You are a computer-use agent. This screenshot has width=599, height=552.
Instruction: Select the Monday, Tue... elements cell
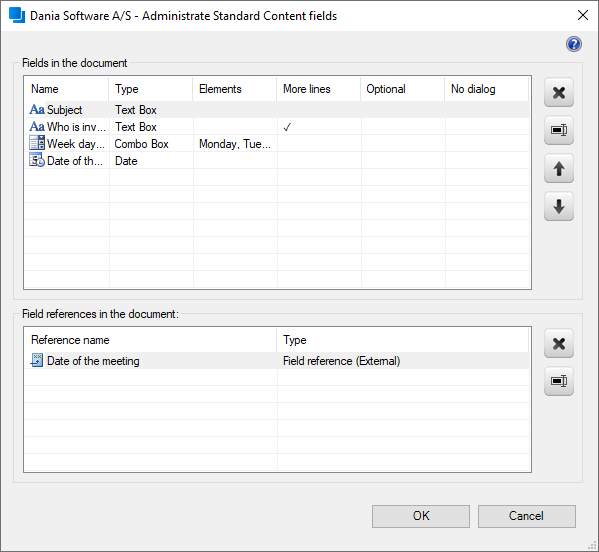[x=235, y=144]
